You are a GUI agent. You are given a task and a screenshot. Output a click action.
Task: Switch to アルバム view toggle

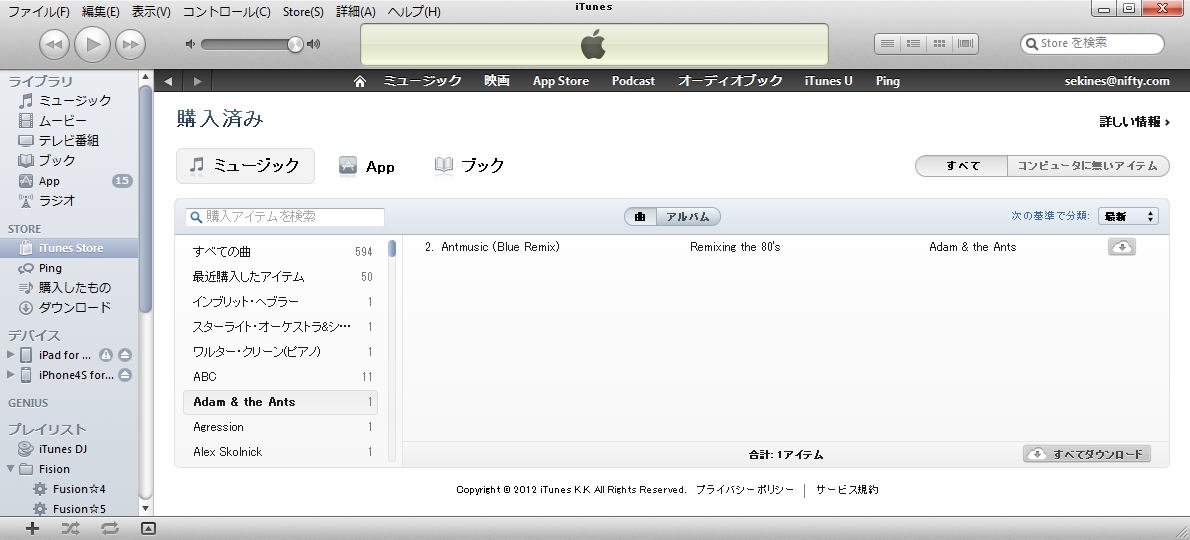click(x=688, y=217)
